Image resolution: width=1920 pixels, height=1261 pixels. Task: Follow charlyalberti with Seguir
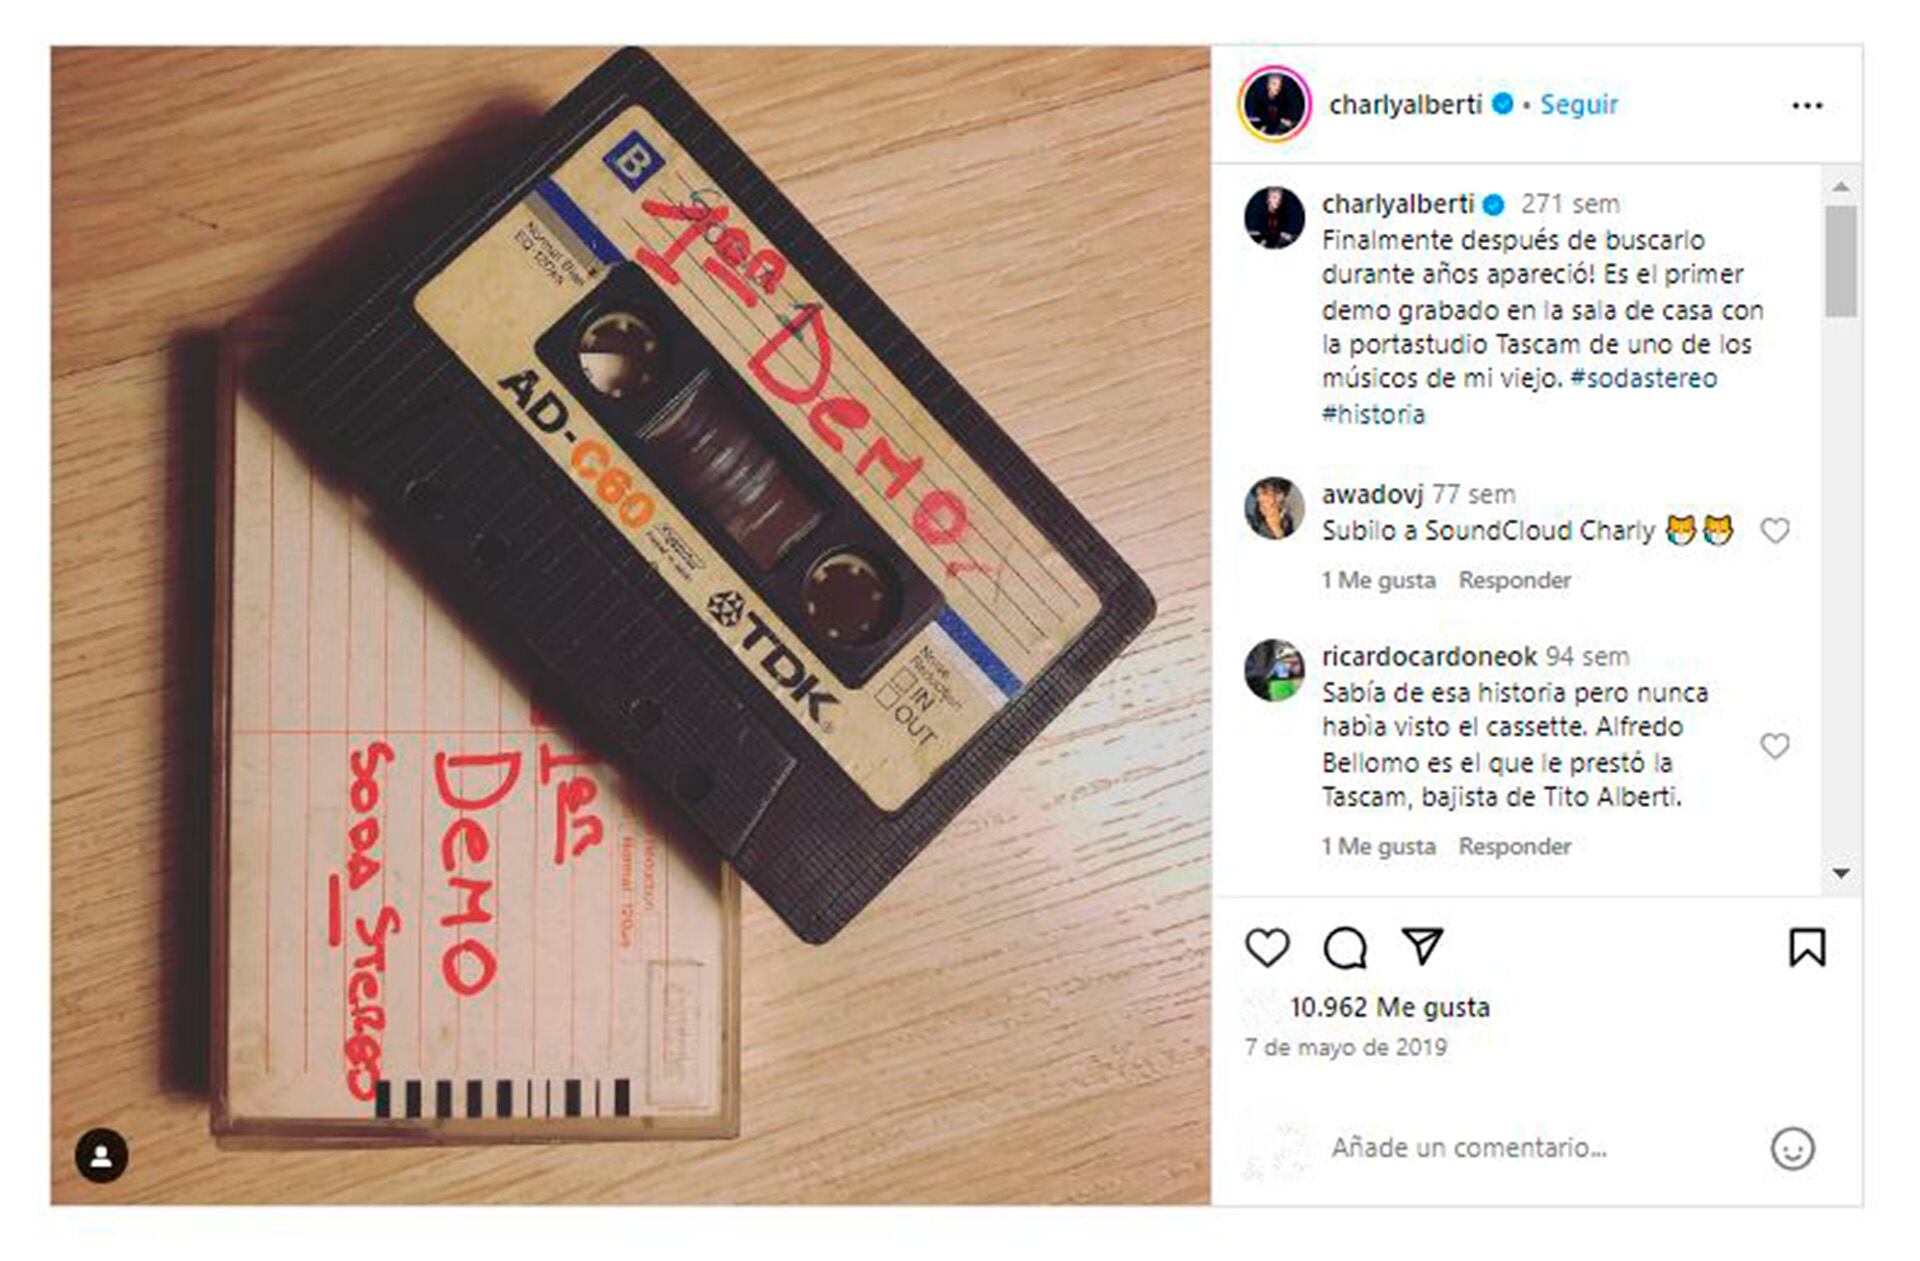(x=1578, y=104)
